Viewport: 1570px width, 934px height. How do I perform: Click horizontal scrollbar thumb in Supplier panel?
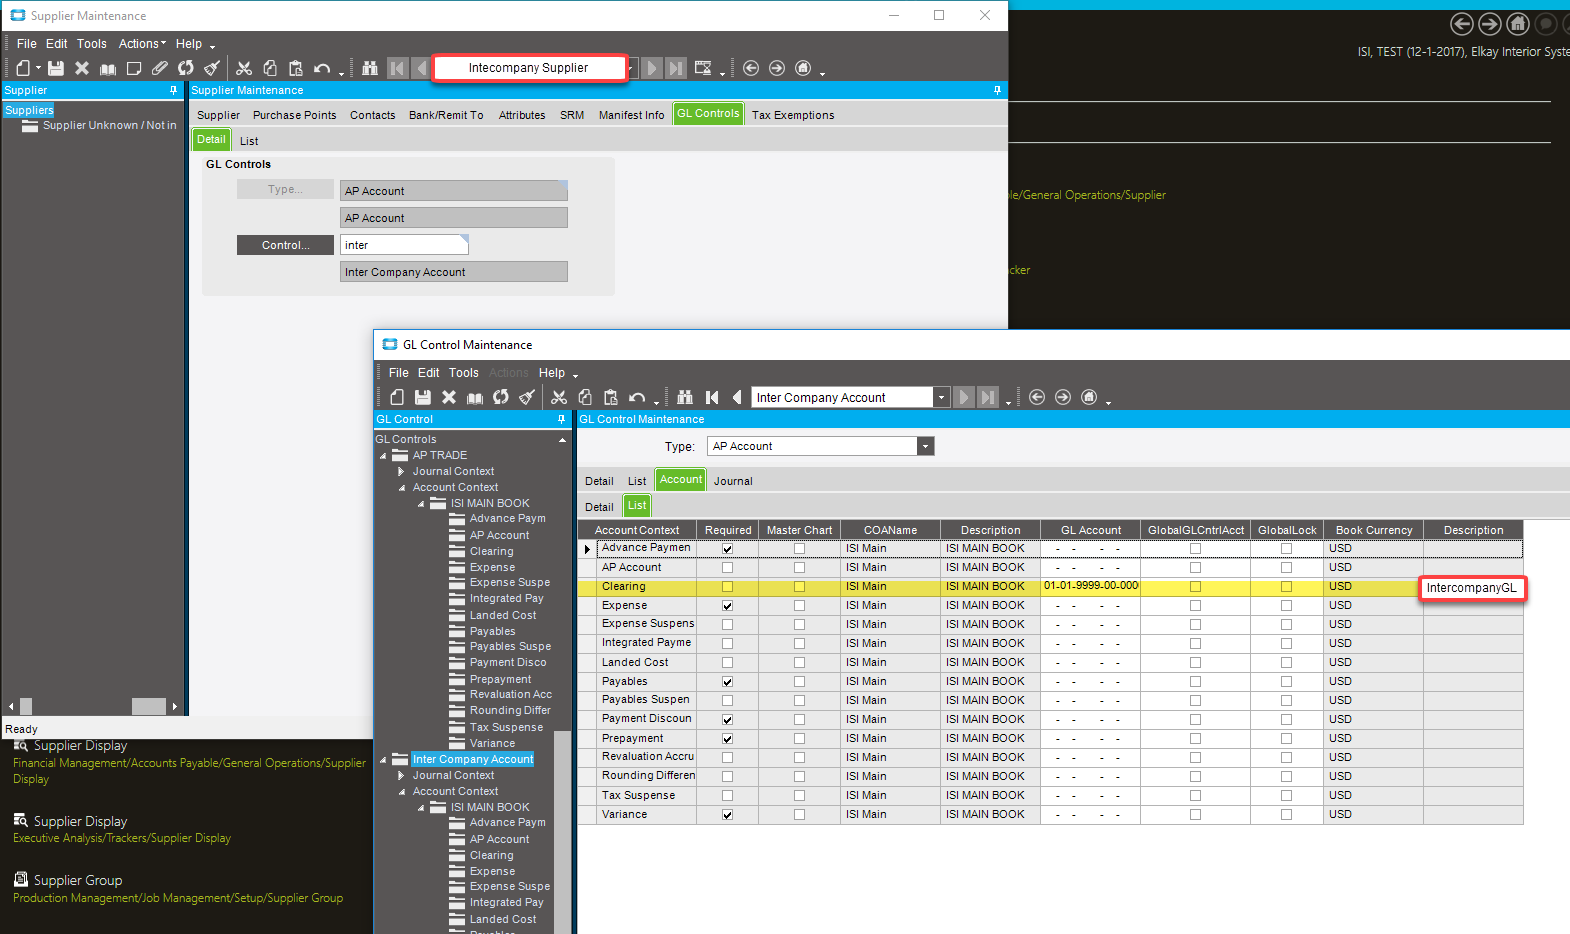(149, 706)
